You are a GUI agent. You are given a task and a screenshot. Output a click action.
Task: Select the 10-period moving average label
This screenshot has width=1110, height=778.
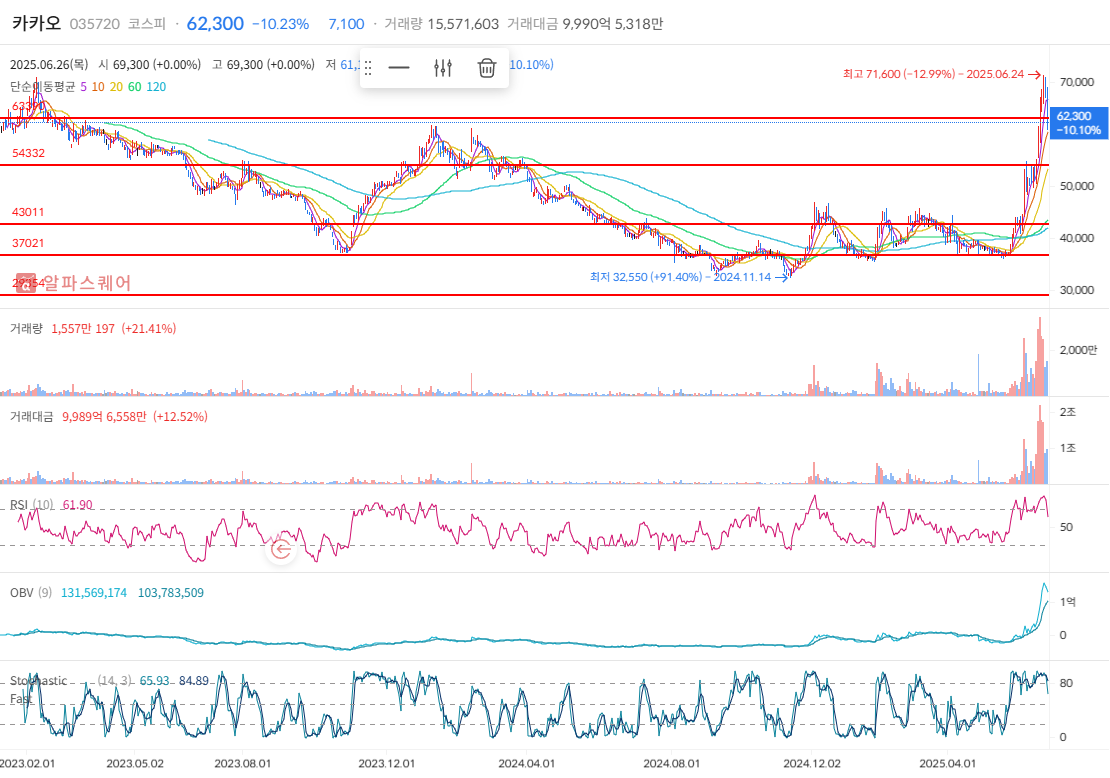pos(98,86)
